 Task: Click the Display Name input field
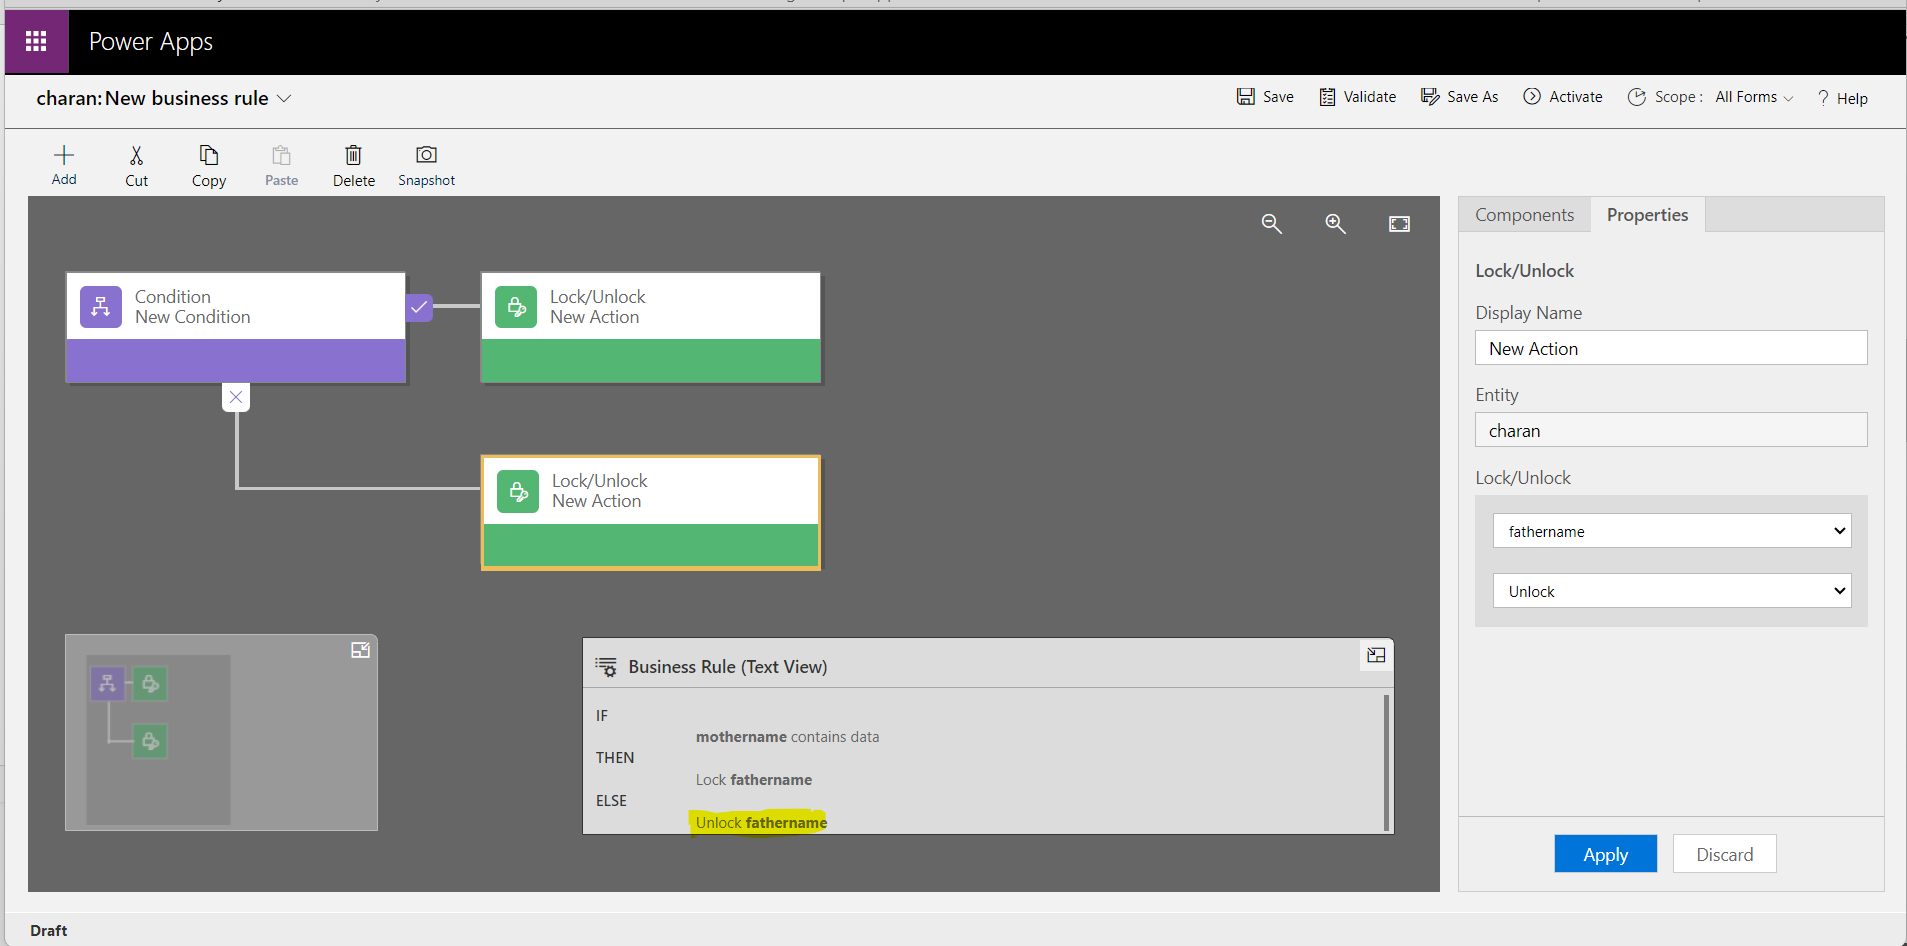(1671, 348)
